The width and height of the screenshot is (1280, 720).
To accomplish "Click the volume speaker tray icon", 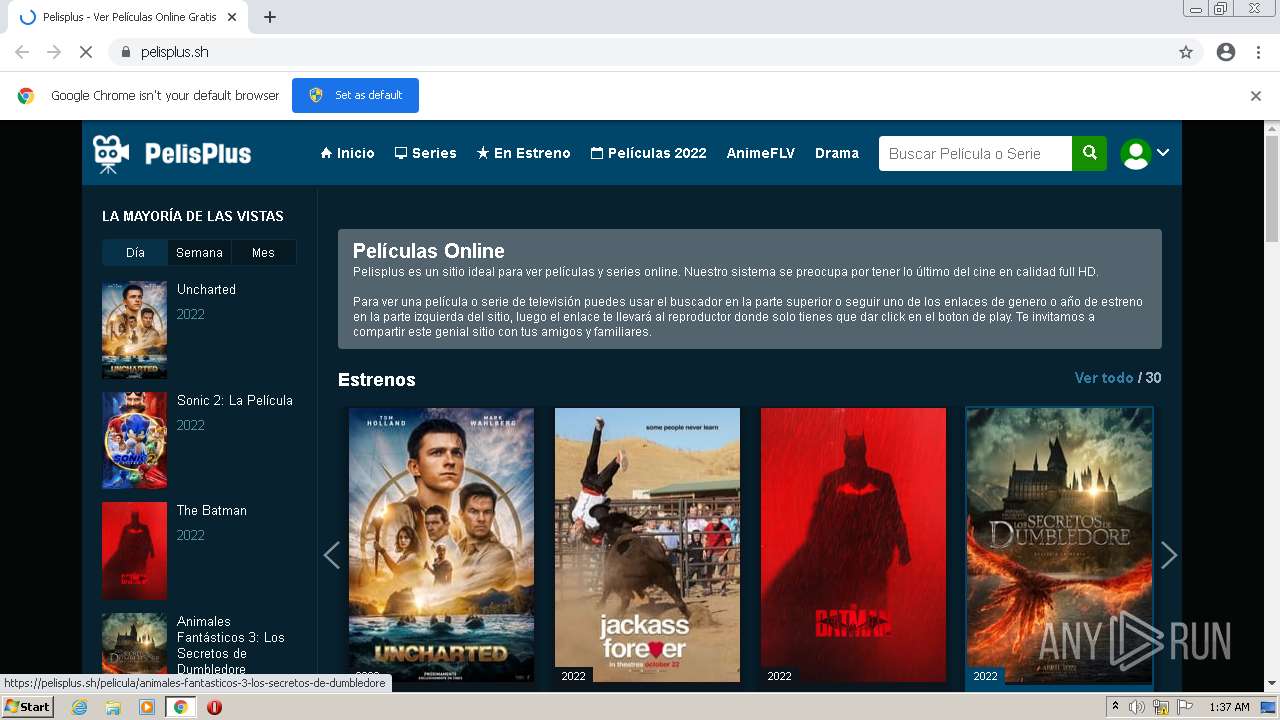I will (1137, 707).
